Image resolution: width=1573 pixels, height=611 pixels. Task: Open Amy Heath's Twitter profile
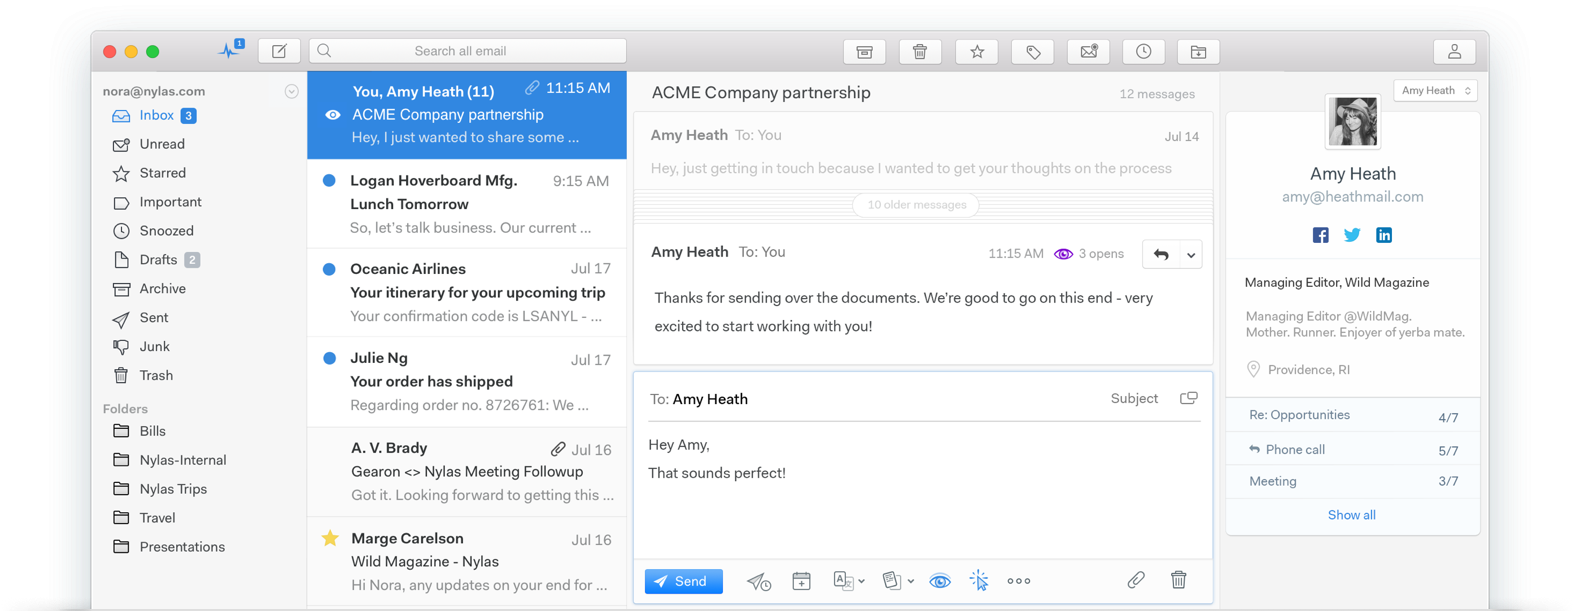click(x=1352, y=235)
